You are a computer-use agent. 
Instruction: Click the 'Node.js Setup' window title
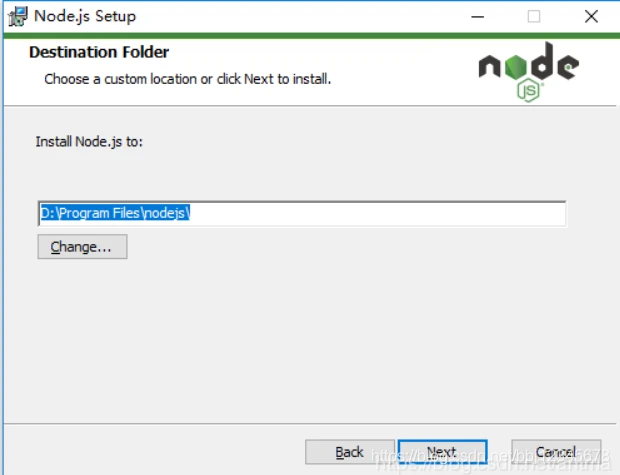click(x=85, y=16)
